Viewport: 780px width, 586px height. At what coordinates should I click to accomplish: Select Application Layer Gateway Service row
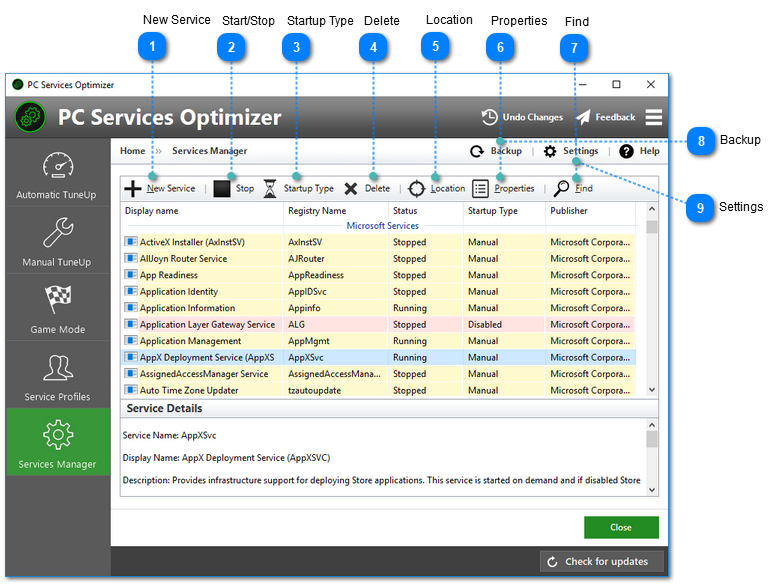(379, 324)
